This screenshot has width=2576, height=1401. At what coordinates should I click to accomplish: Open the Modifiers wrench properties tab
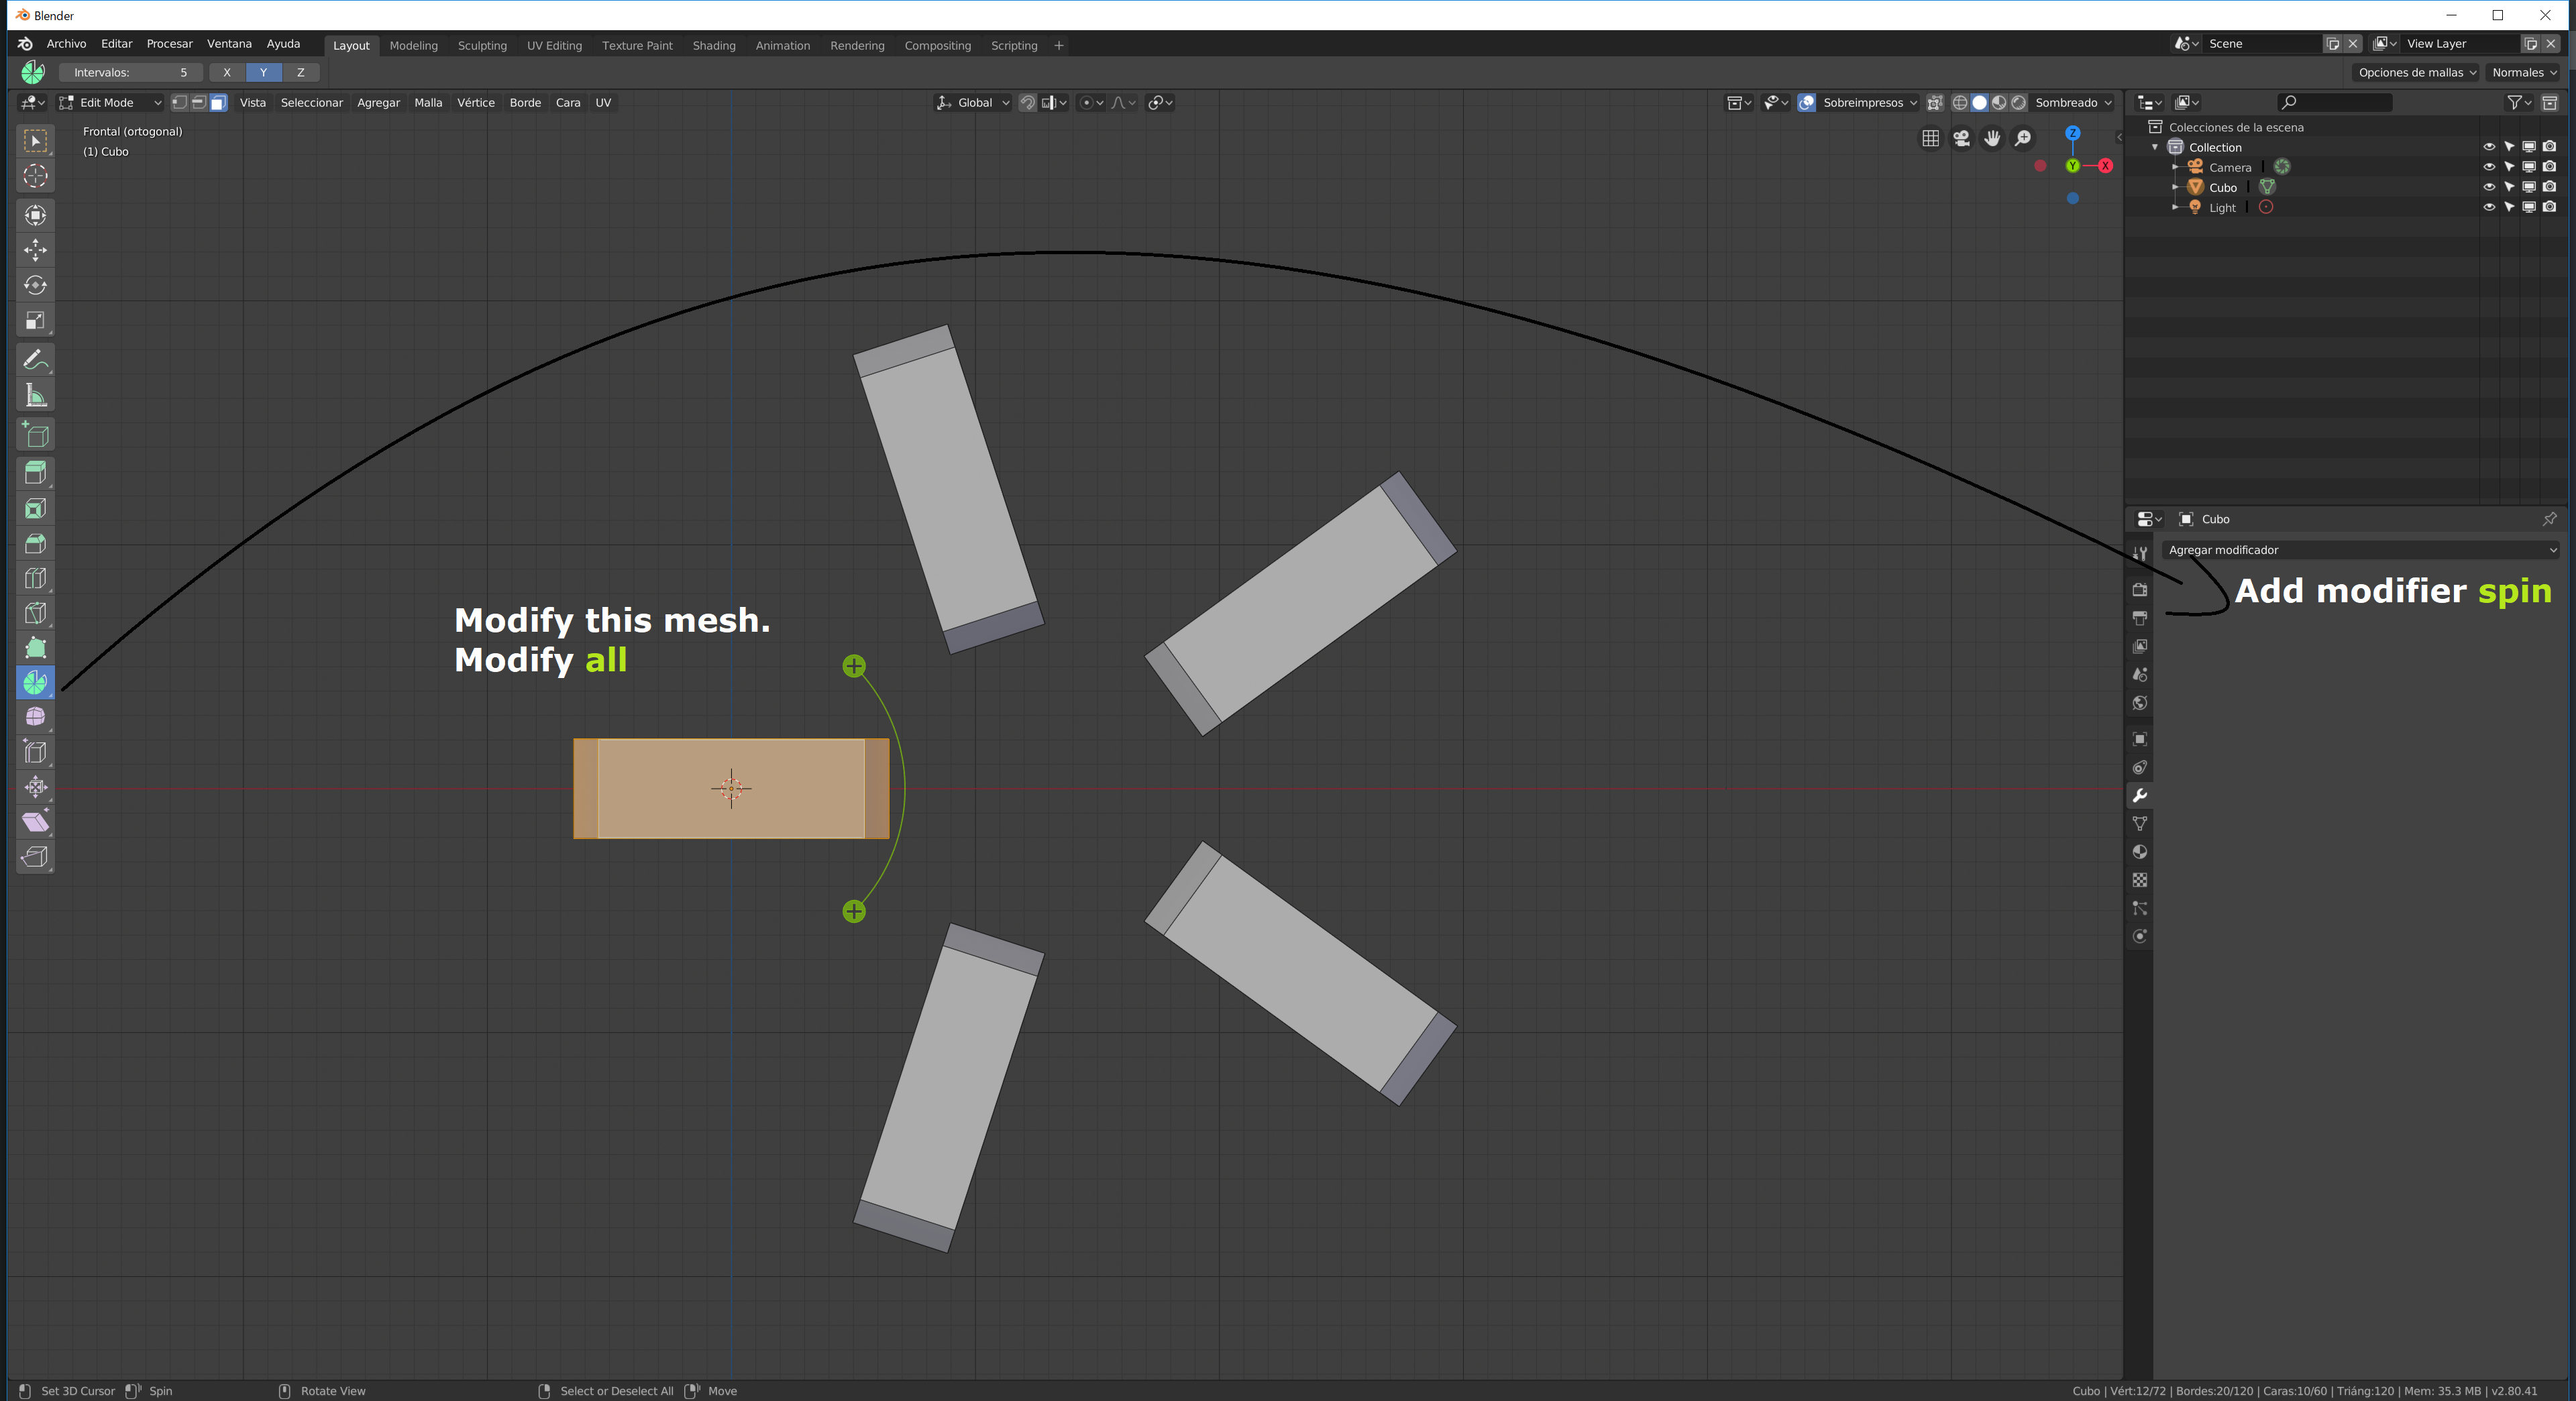pyautogui.click(x=2139, y=796)
